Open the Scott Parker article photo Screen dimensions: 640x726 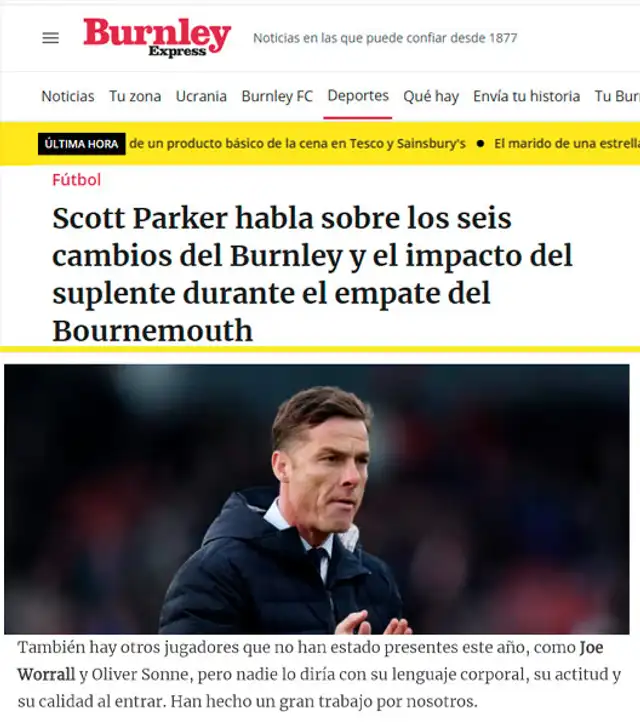317,499
